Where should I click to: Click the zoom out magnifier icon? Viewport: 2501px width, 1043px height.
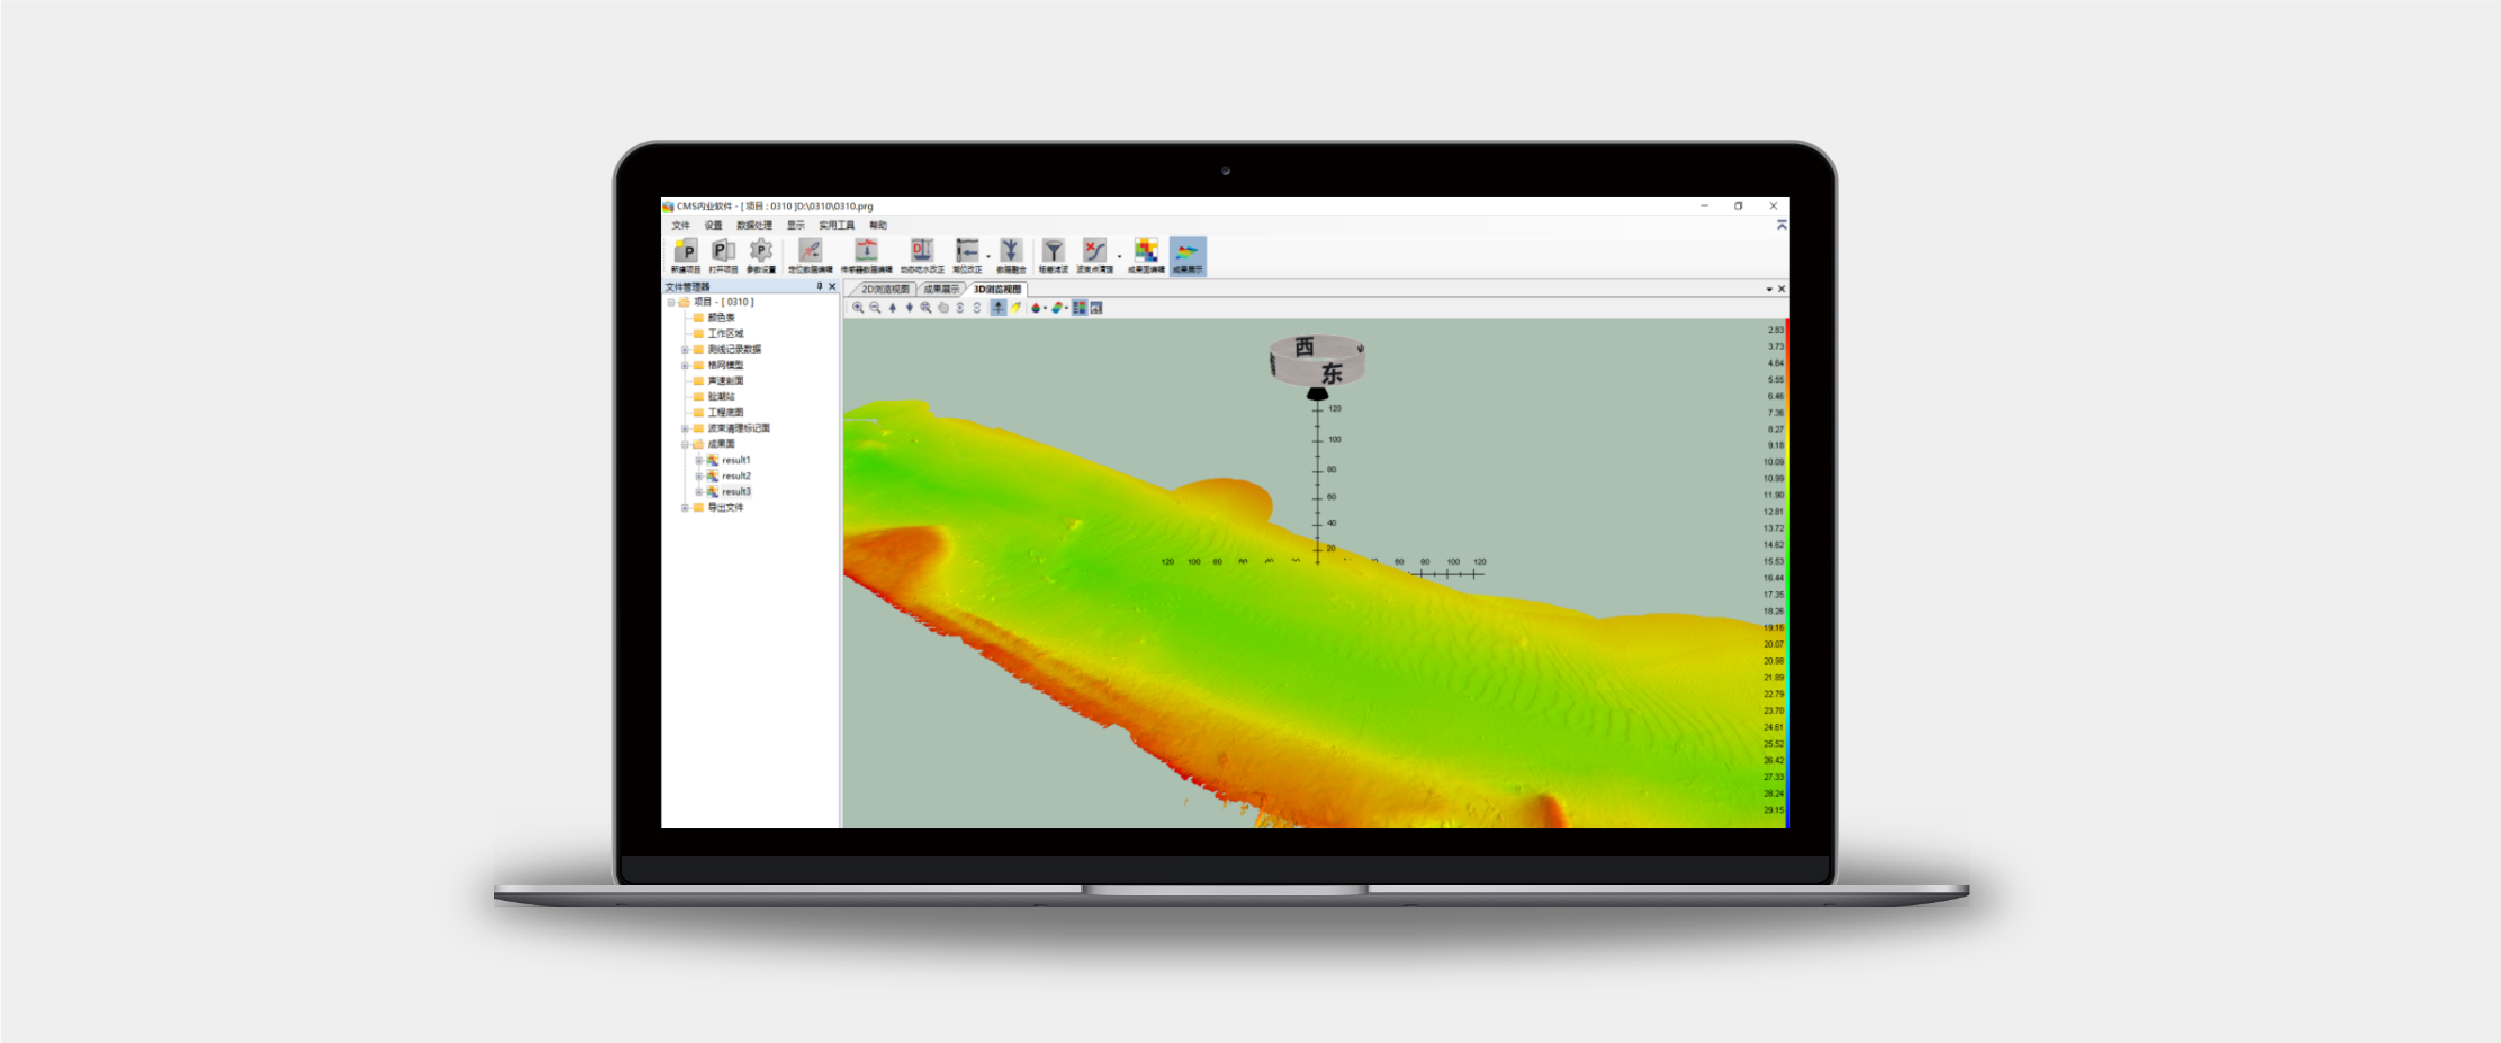tap(875, 308)
